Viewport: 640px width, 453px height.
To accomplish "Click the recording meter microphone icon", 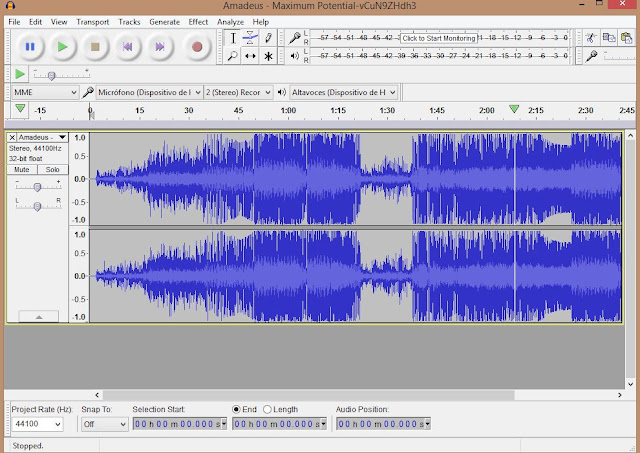I will coord(294,38).
